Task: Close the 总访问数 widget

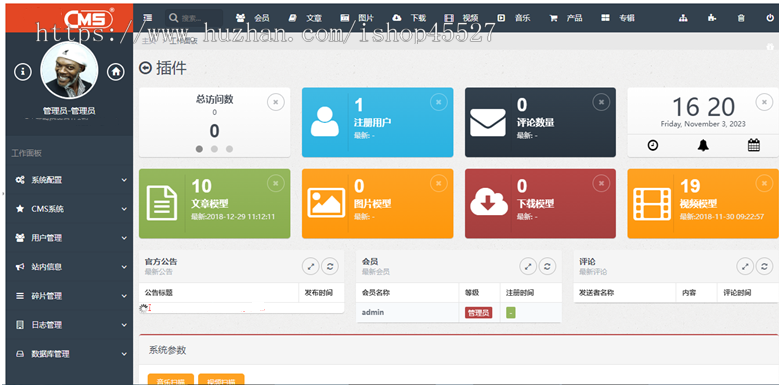Action: tap(276, 102)
